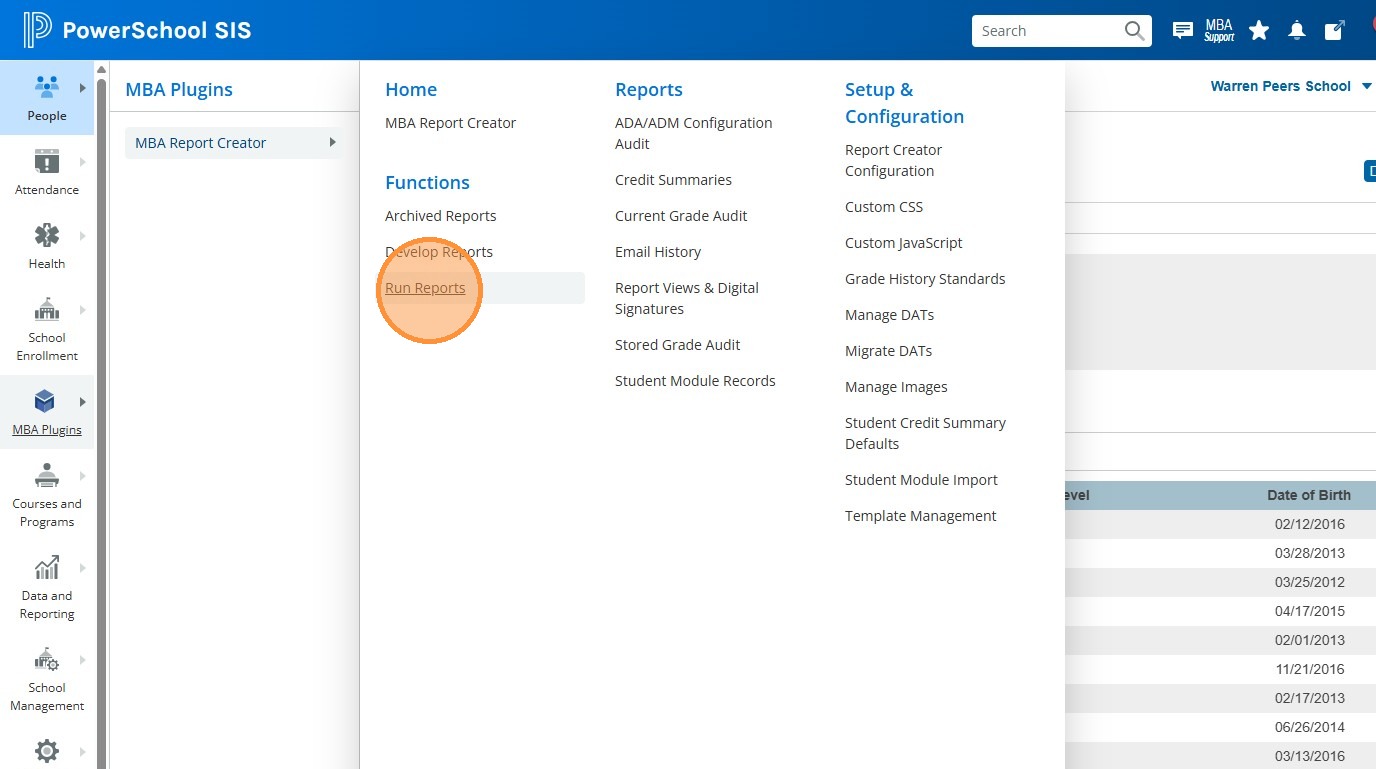Click the open-in-new-window icon
Image resolution: width=1376 pixels, height=769 pixels.
point(1334,31)
